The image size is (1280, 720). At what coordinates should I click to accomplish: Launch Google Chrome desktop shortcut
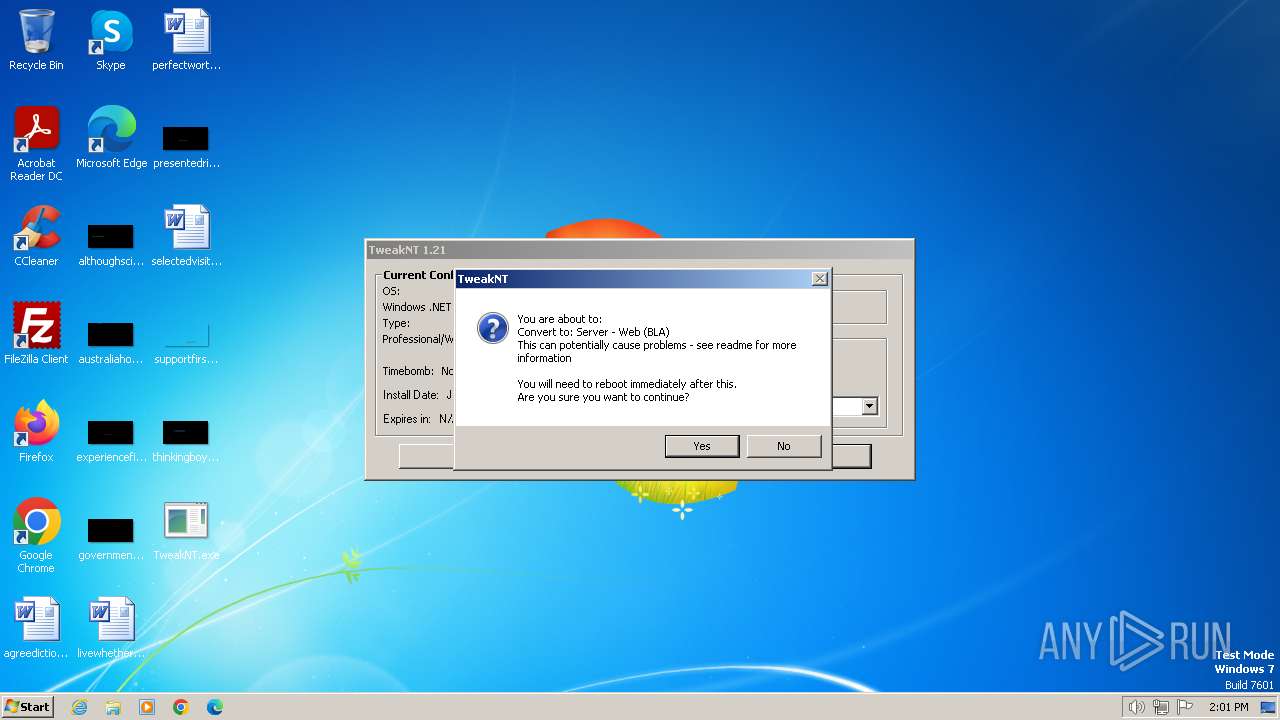tap(36, 536)
